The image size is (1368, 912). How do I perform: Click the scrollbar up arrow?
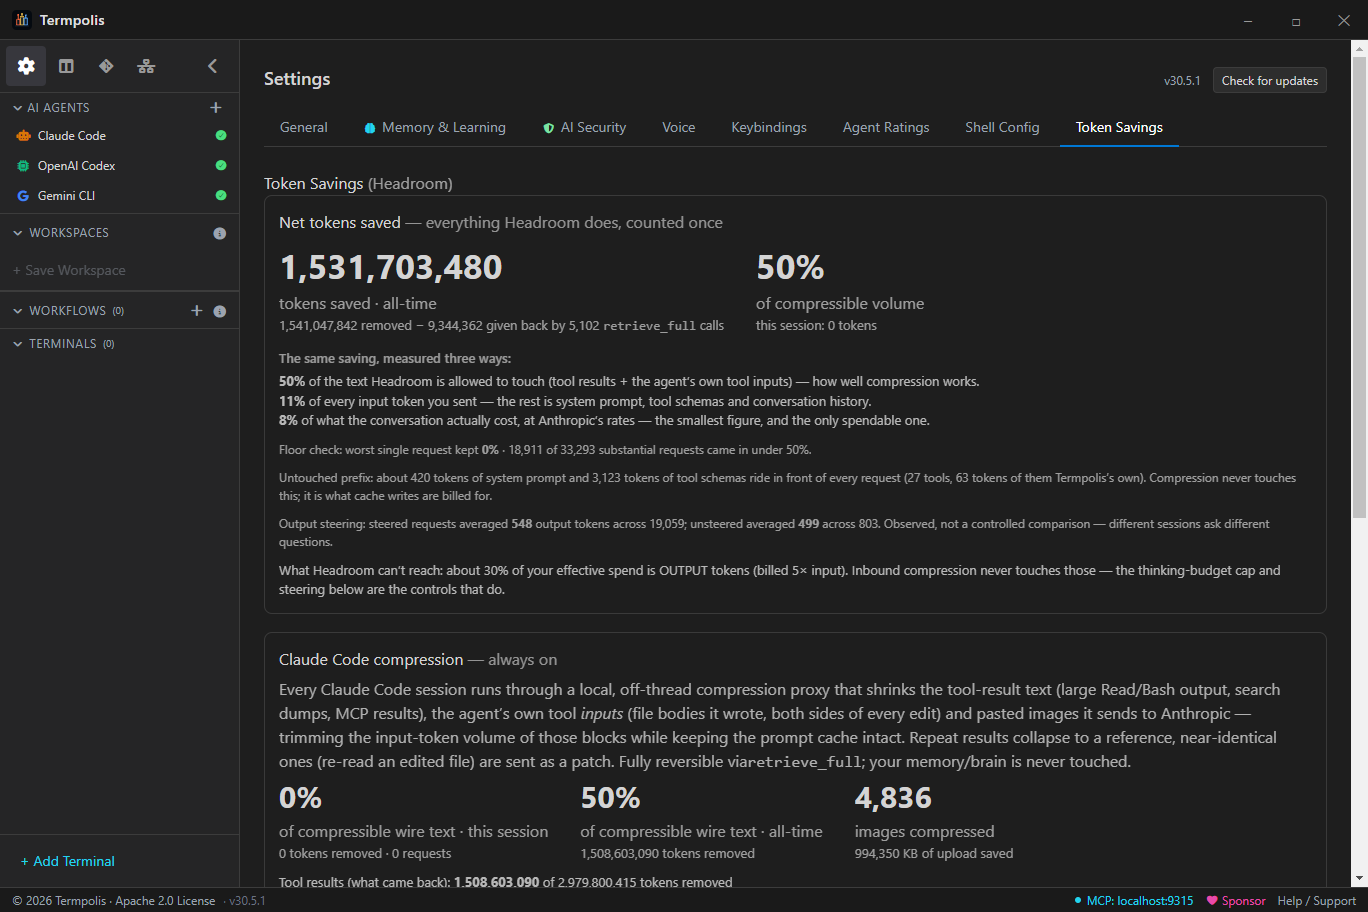[x=1359, y=47]
